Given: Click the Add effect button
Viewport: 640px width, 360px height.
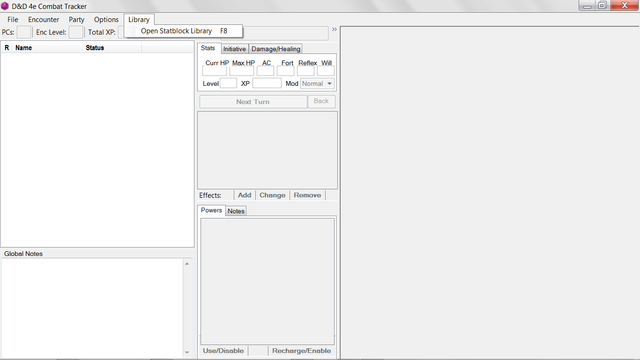Looking at the screenshot, I should (244, 195).
